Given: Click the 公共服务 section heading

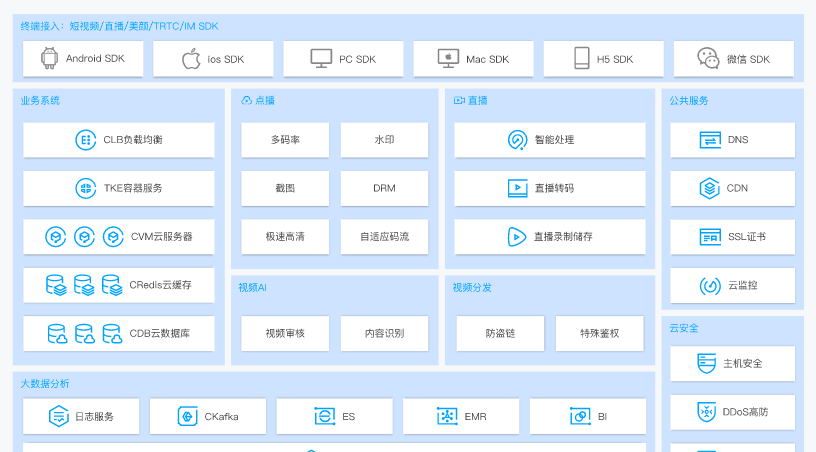Looking at the screenshot, I should [x=689, y=100].
